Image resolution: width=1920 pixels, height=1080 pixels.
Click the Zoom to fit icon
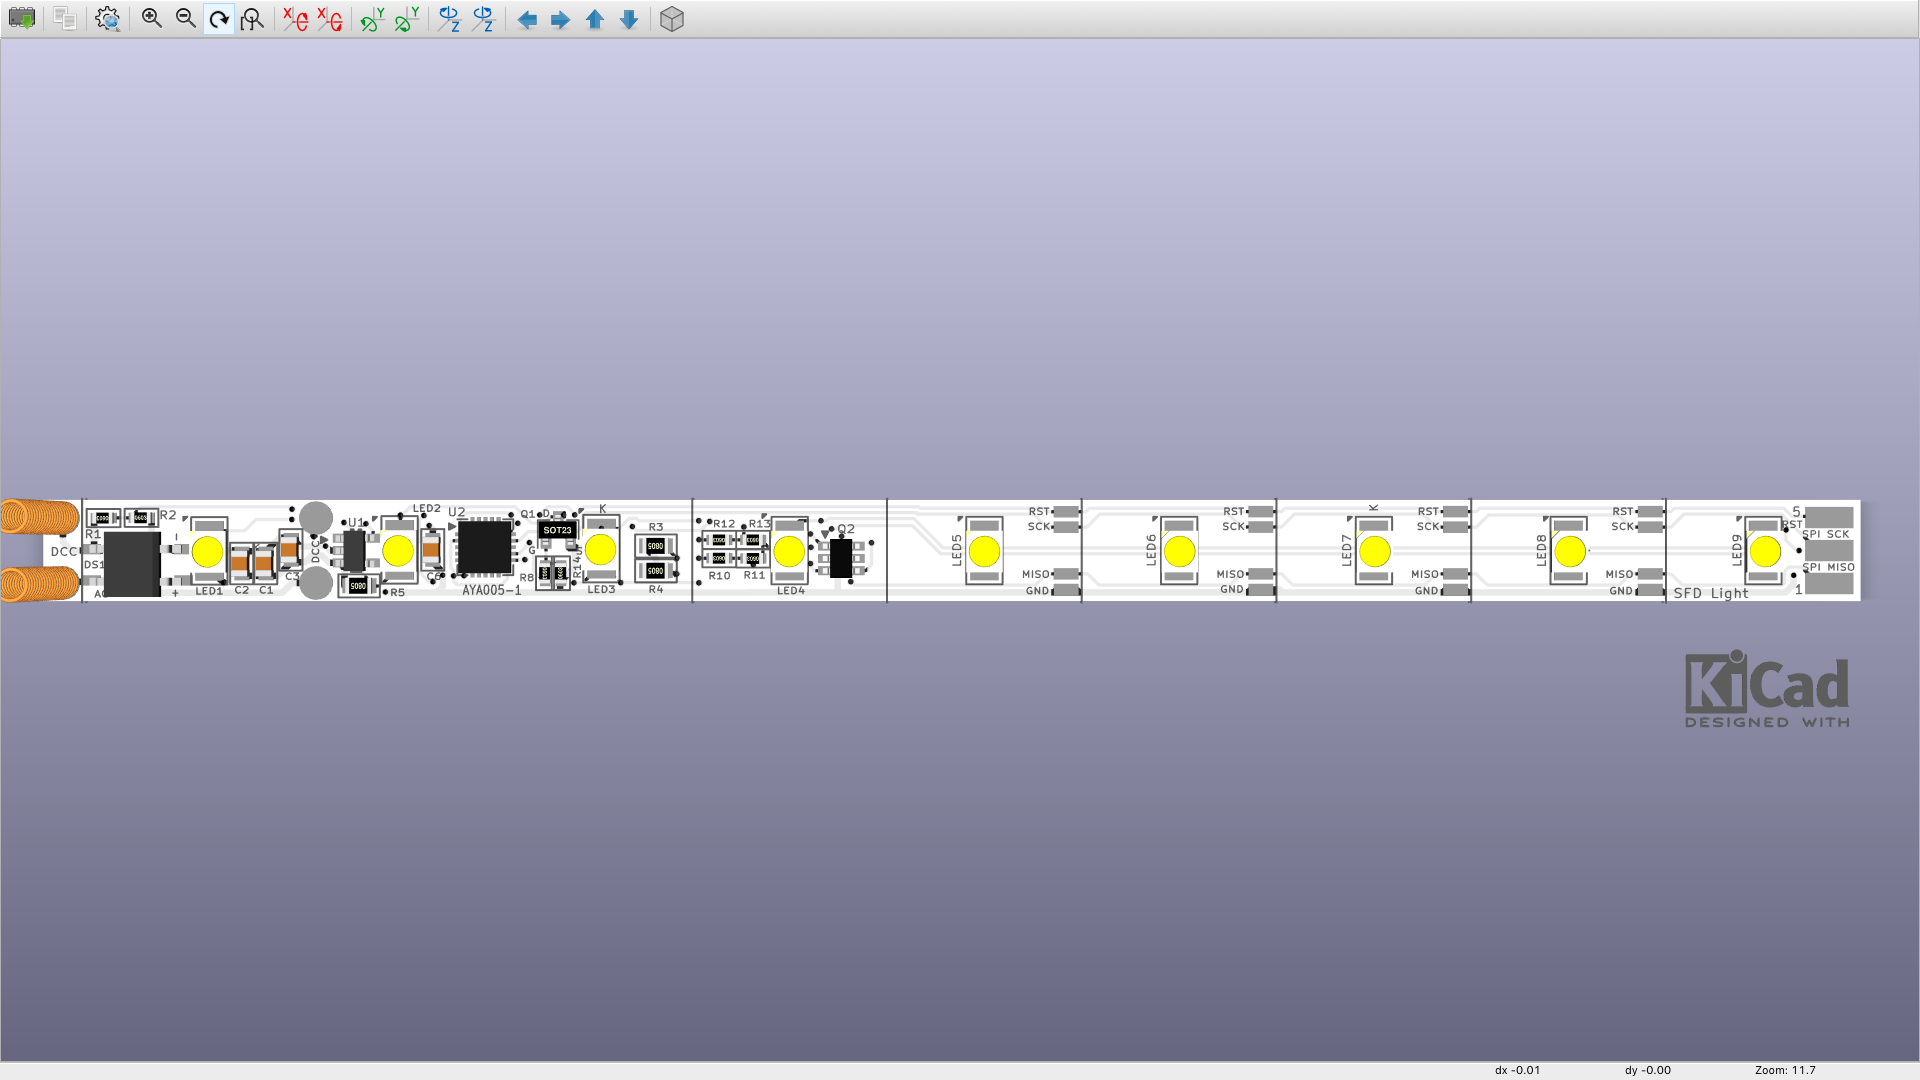tap(253, 19)
